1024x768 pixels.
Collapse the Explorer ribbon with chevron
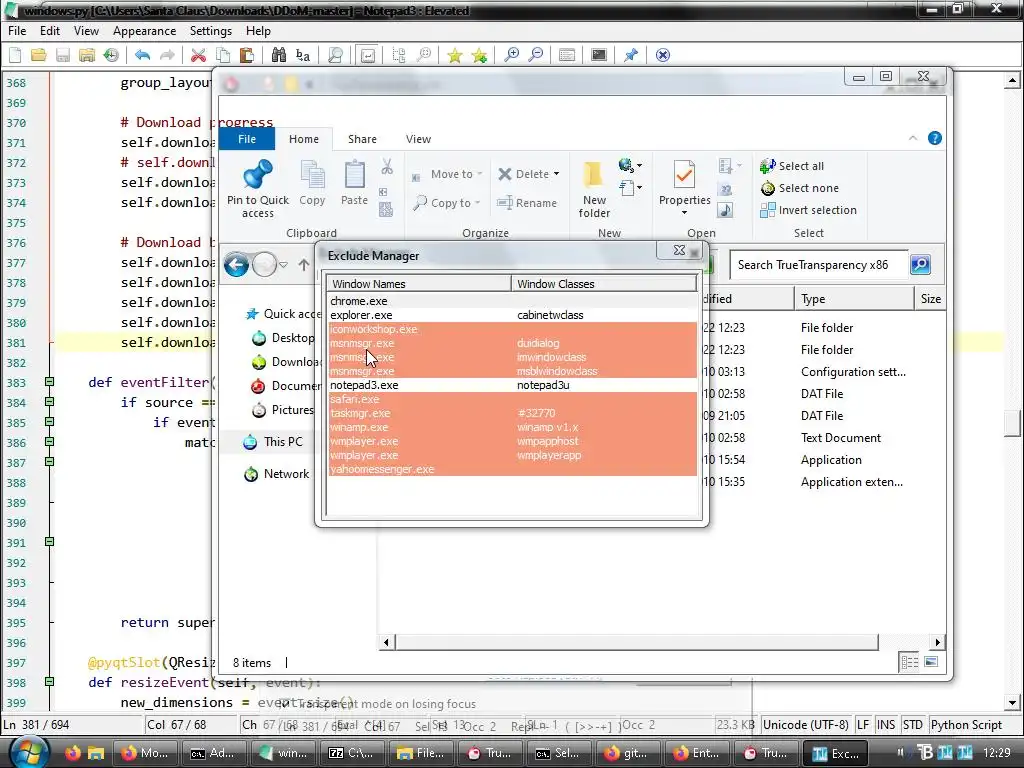pyautogui.click(x=913, y=138)
